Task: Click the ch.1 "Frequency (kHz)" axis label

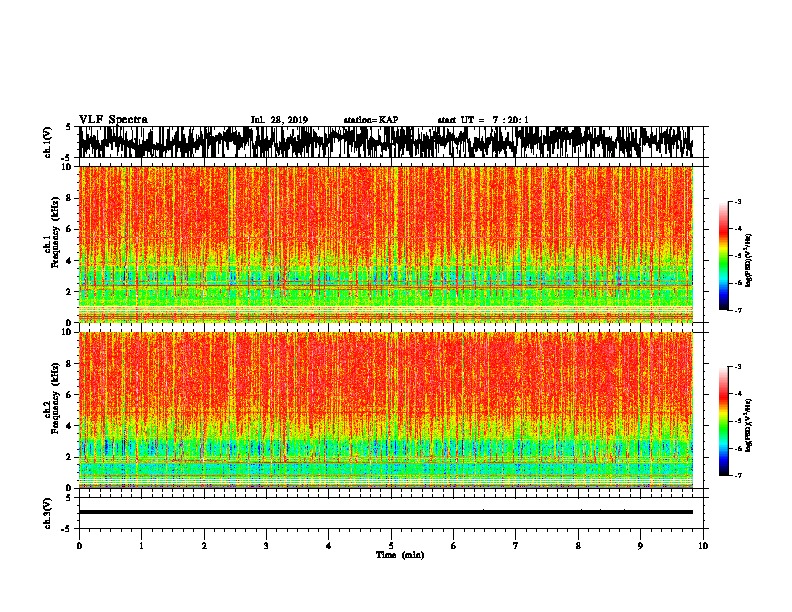Action: tap(56, 232)
